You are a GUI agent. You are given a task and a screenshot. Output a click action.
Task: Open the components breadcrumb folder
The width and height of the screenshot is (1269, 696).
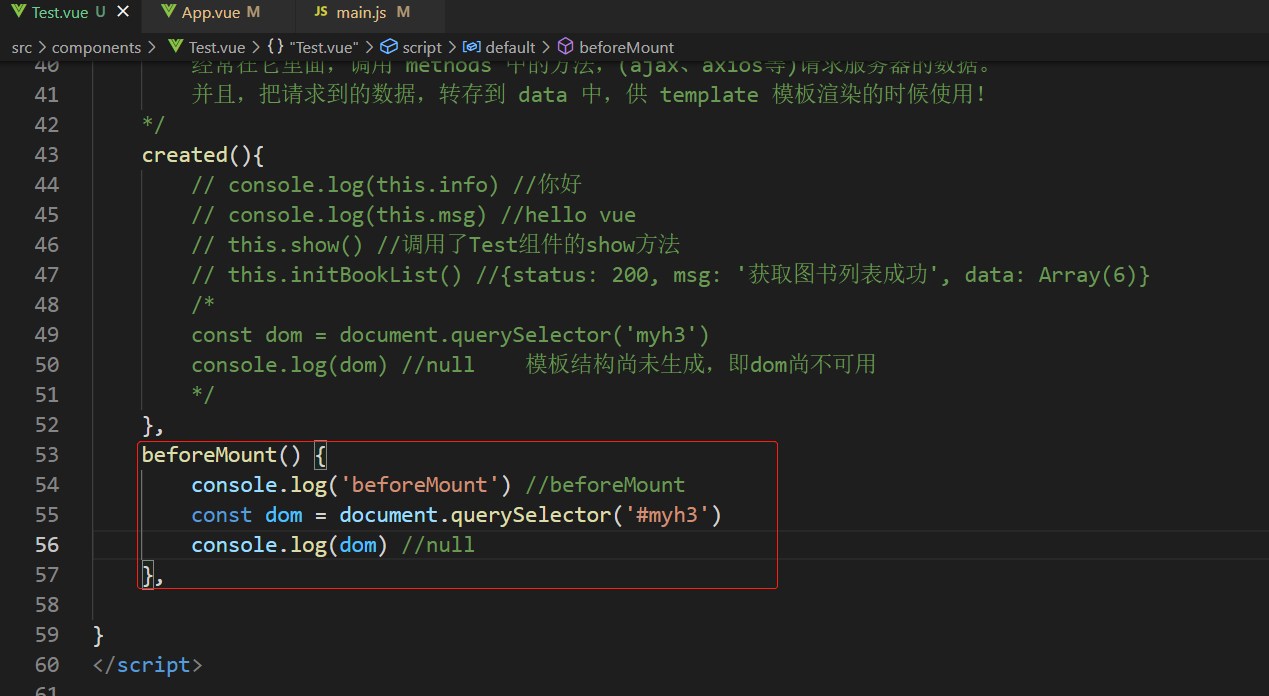pyautogui.click(x=96, y=47)
